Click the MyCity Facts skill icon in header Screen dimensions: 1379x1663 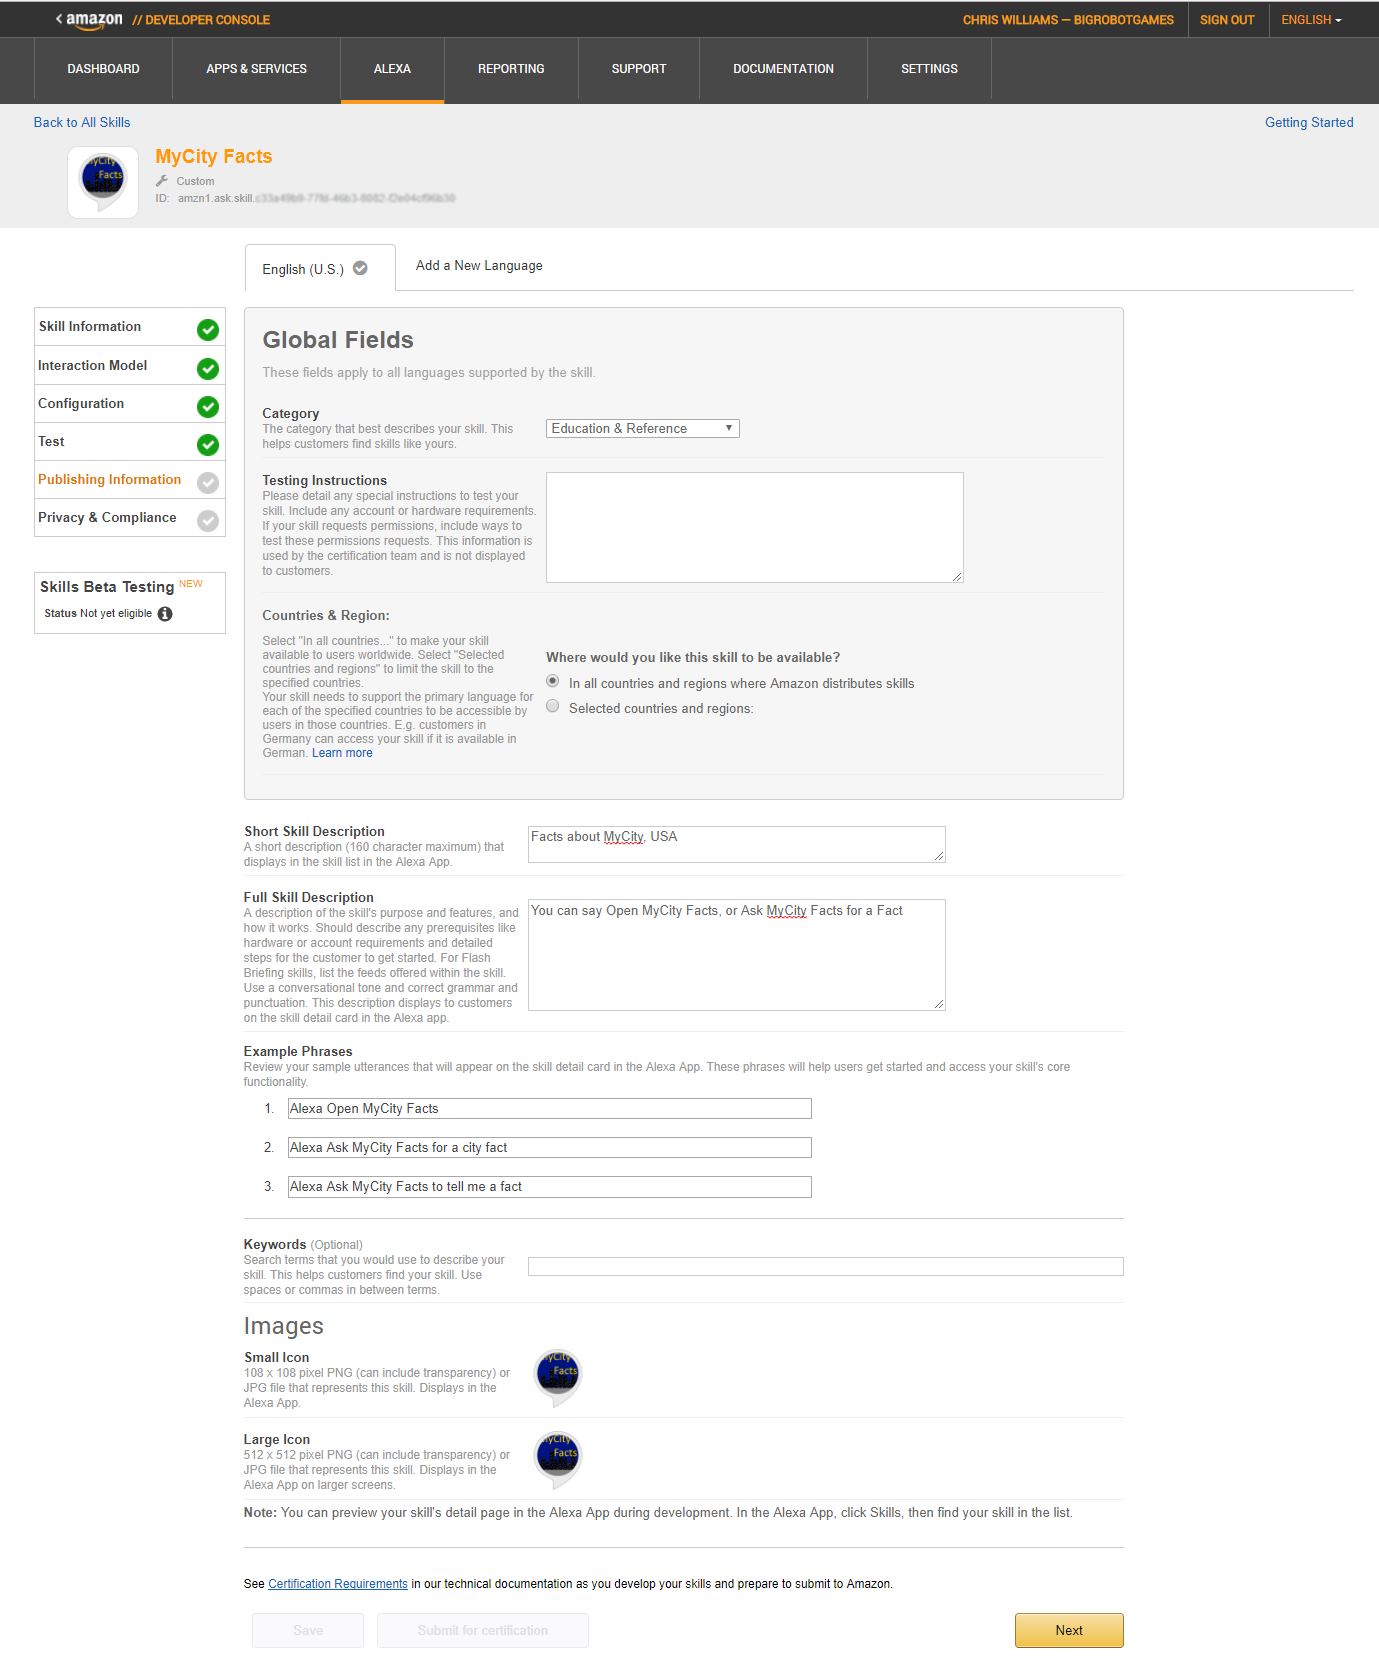pos(103,182)
